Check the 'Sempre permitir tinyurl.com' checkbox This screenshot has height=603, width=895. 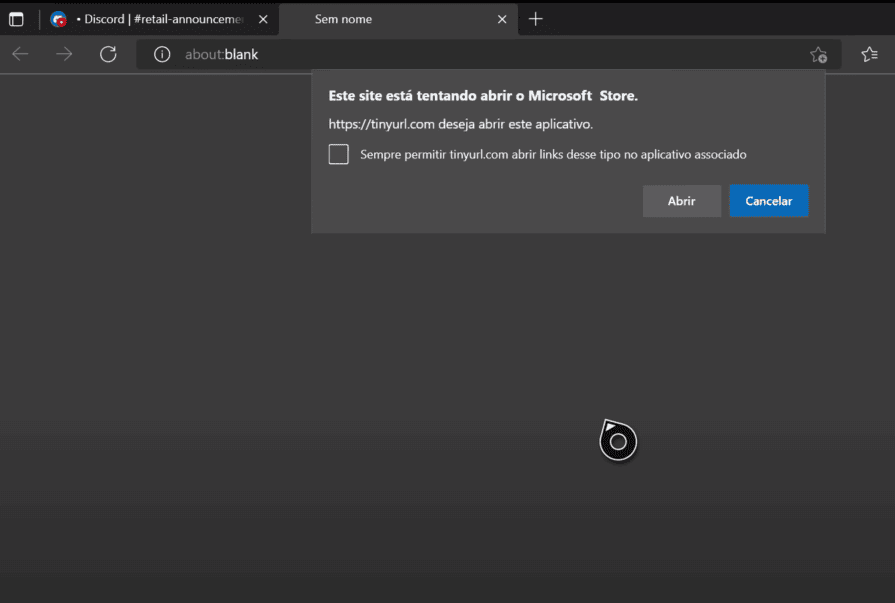pos(339,154)
